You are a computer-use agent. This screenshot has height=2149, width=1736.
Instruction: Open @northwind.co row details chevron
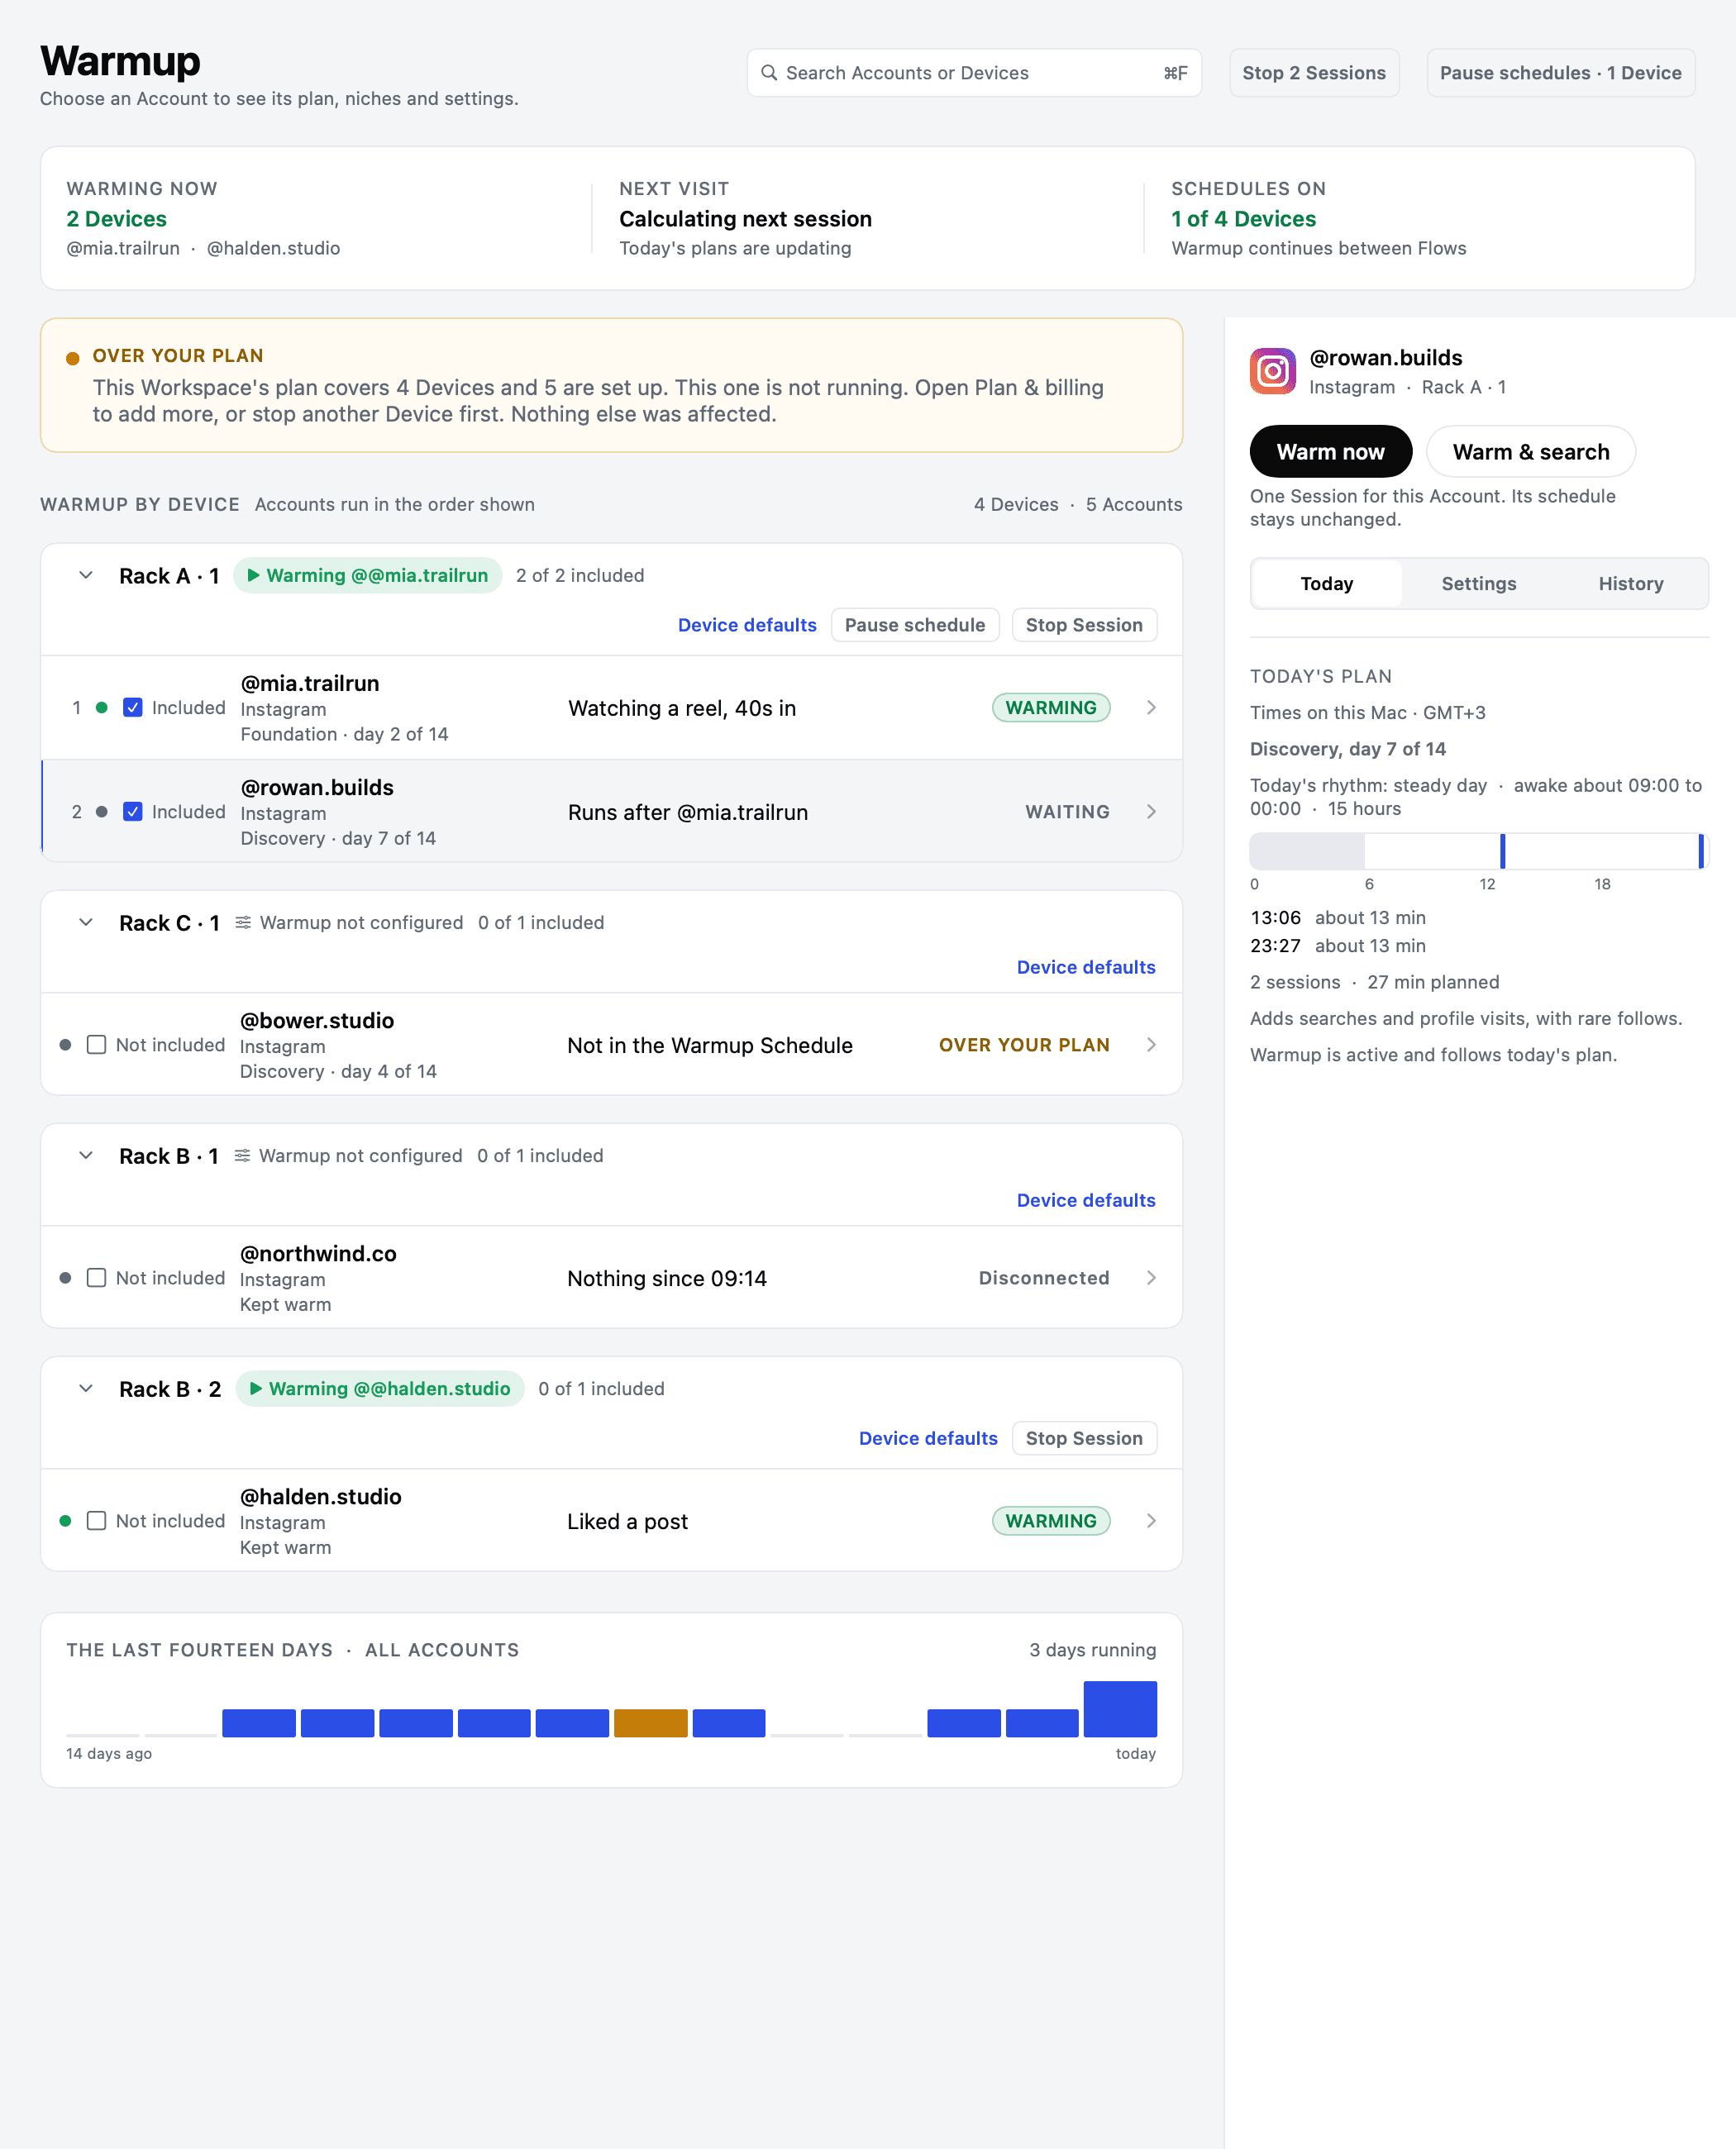click(1151, 1277)
